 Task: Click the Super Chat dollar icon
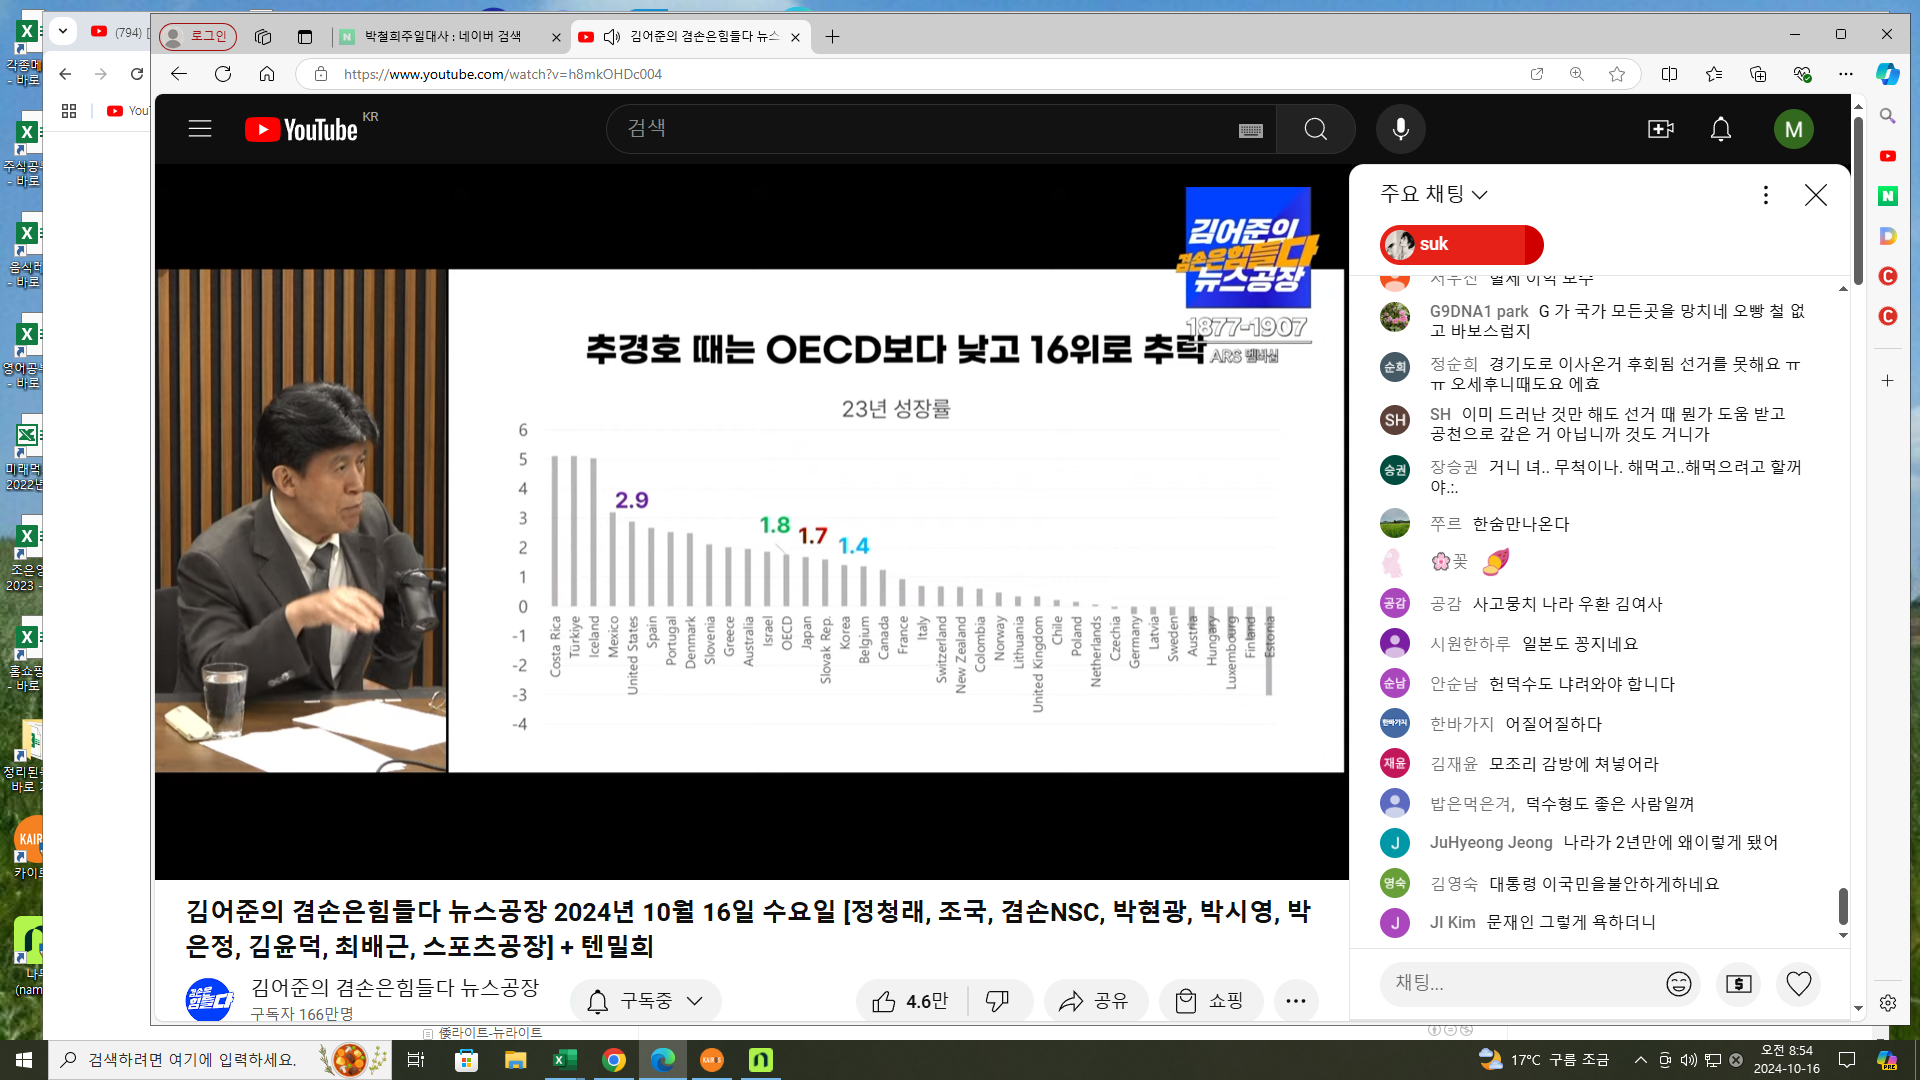[x=1738, y=984]
